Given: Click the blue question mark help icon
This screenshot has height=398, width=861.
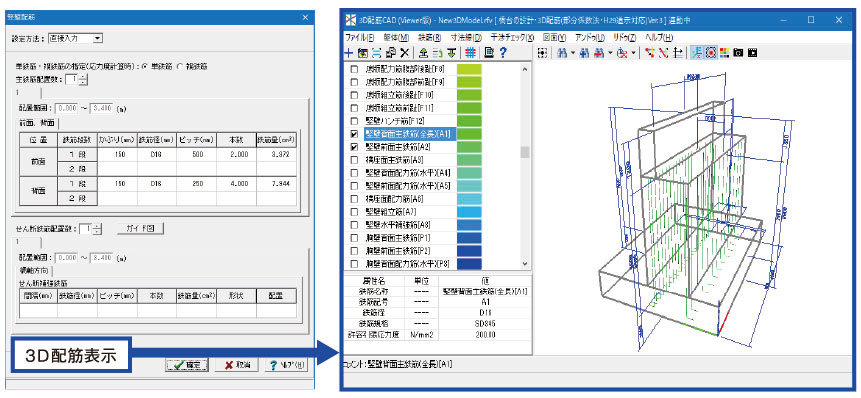Looking at the screenshot, I should [x=502, y=53].
